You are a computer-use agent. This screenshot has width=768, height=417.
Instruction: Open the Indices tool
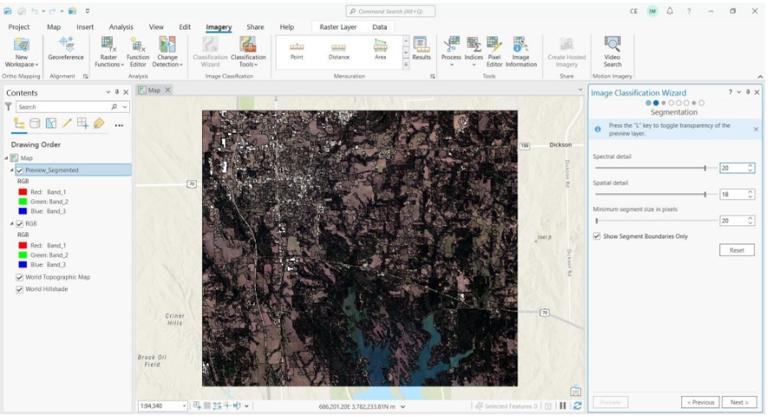474,52
